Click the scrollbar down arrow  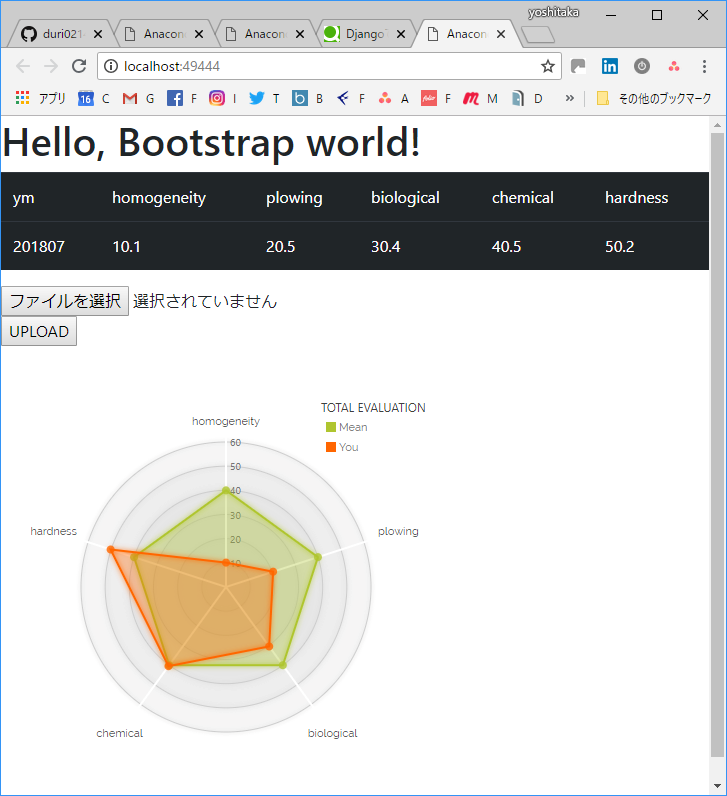[717, 785]
